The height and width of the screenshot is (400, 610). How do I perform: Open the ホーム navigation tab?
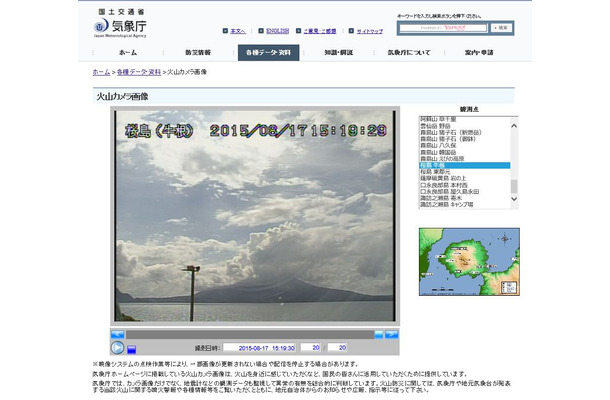(128, 53)
